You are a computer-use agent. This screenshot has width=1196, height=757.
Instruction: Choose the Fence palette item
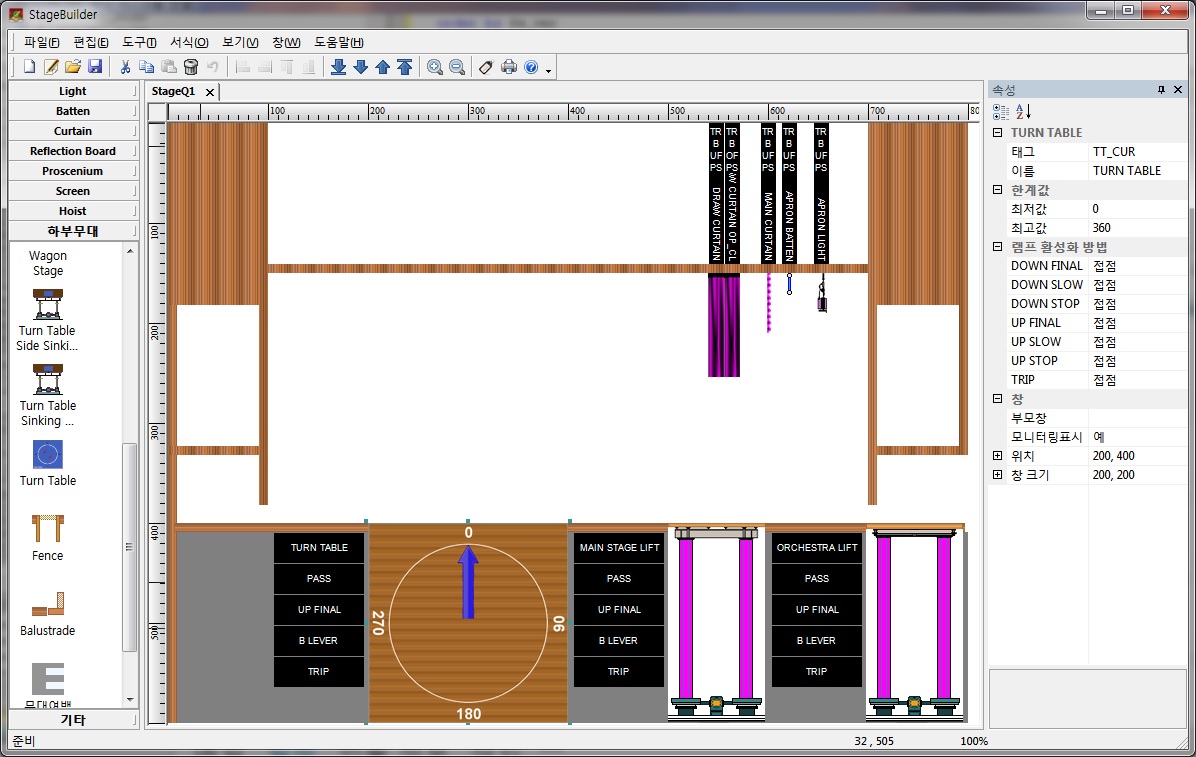tap(47, 538)
